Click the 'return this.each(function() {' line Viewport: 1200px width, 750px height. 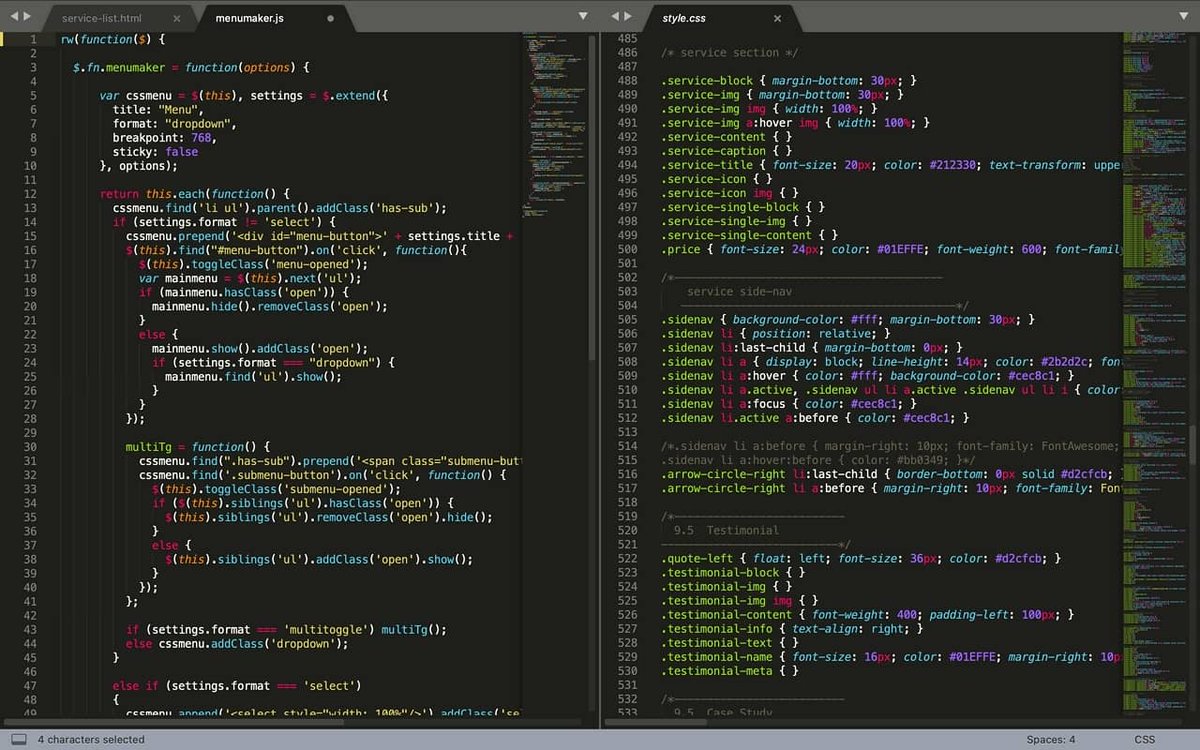(195, 193)
